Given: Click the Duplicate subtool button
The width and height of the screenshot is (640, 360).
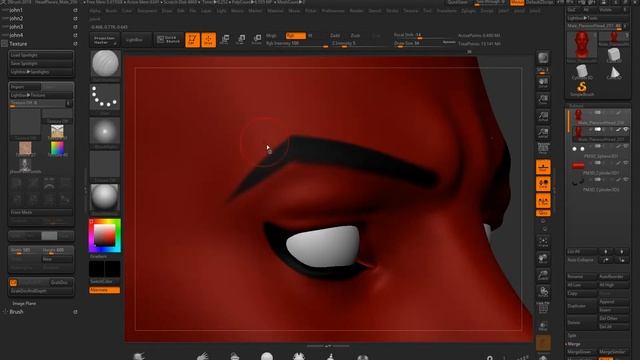Looking at the screenshot, I should [x=581, y=306].
